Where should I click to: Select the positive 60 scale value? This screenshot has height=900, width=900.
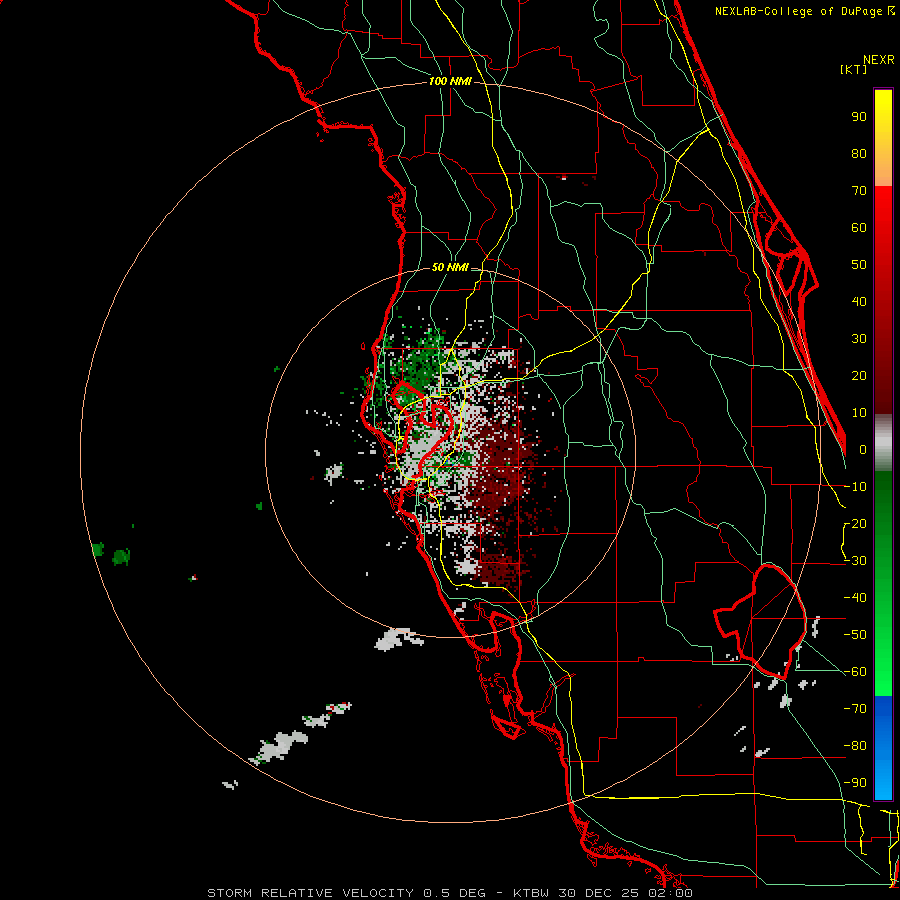[859, 227]
